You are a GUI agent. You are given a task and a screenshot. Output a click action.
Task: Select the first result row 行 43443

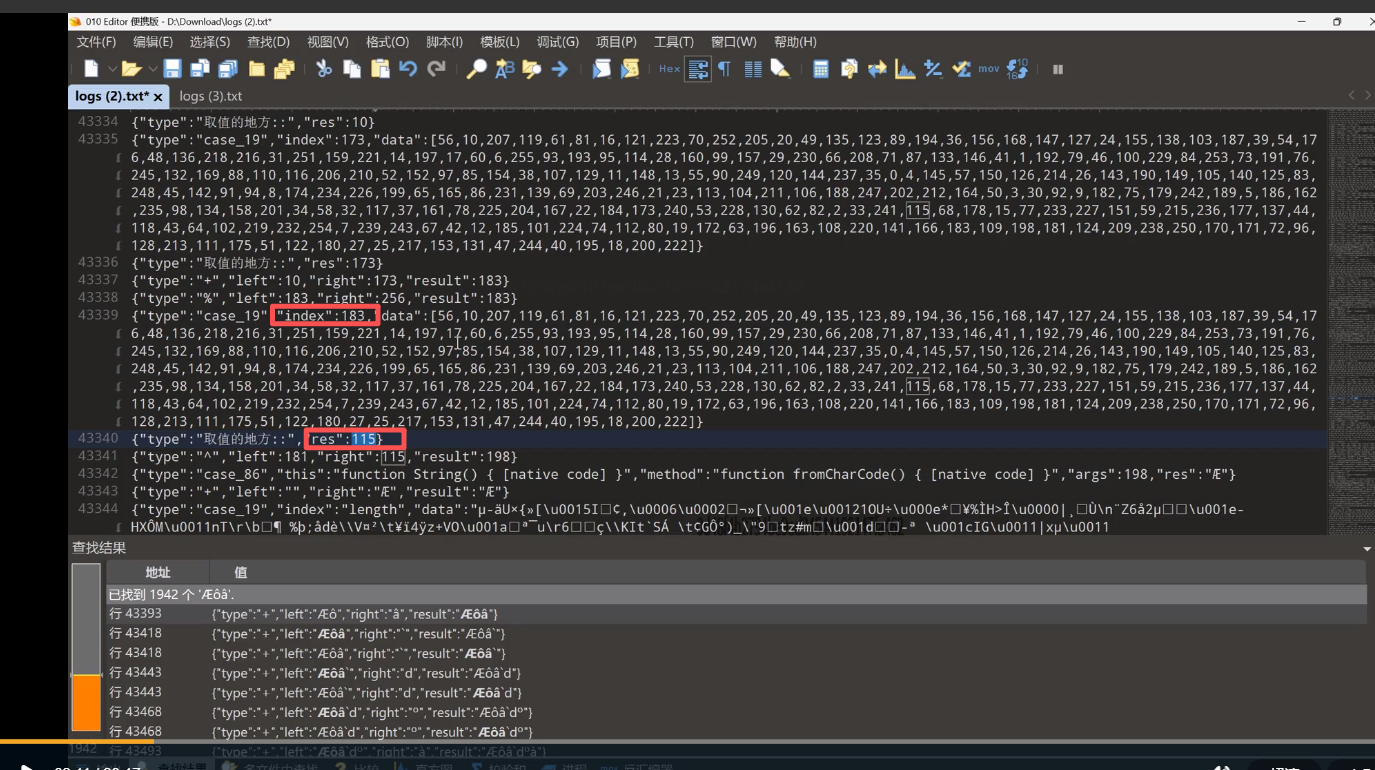(737, 672)
